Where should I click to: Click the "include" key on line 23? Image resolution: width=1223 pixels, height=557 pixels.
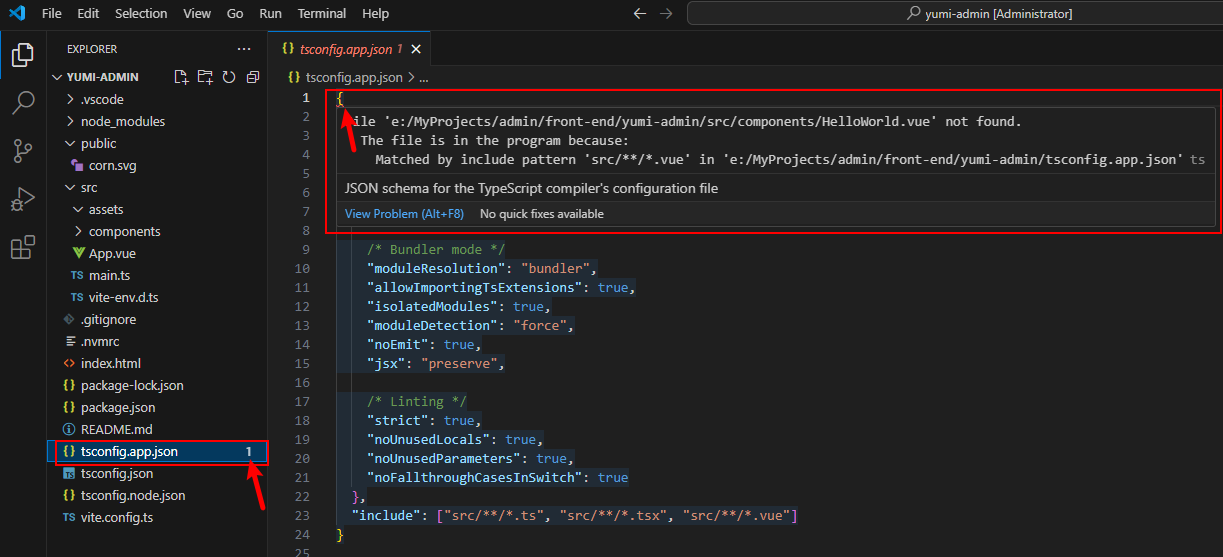(382, 515)
